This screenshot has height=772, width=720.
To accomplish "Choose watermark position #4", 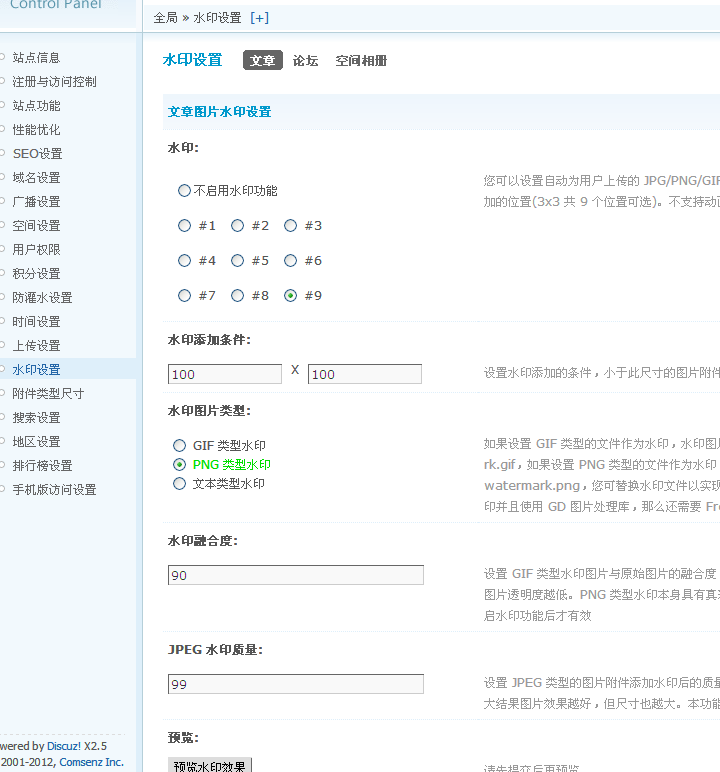I will tap(184, 260).
